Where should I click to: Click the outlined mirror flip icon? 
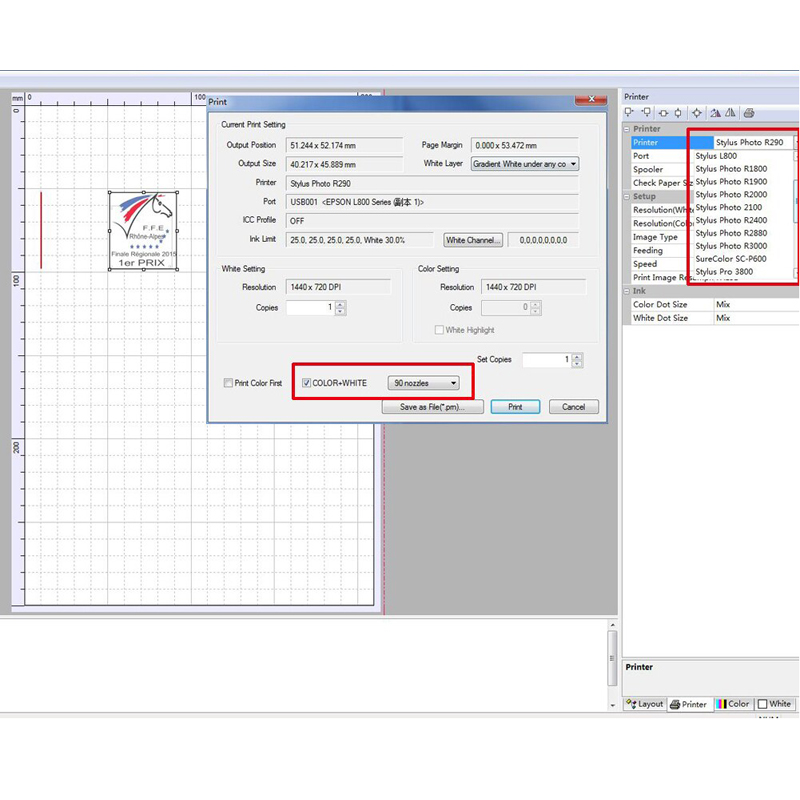click(x=731, y=113)
